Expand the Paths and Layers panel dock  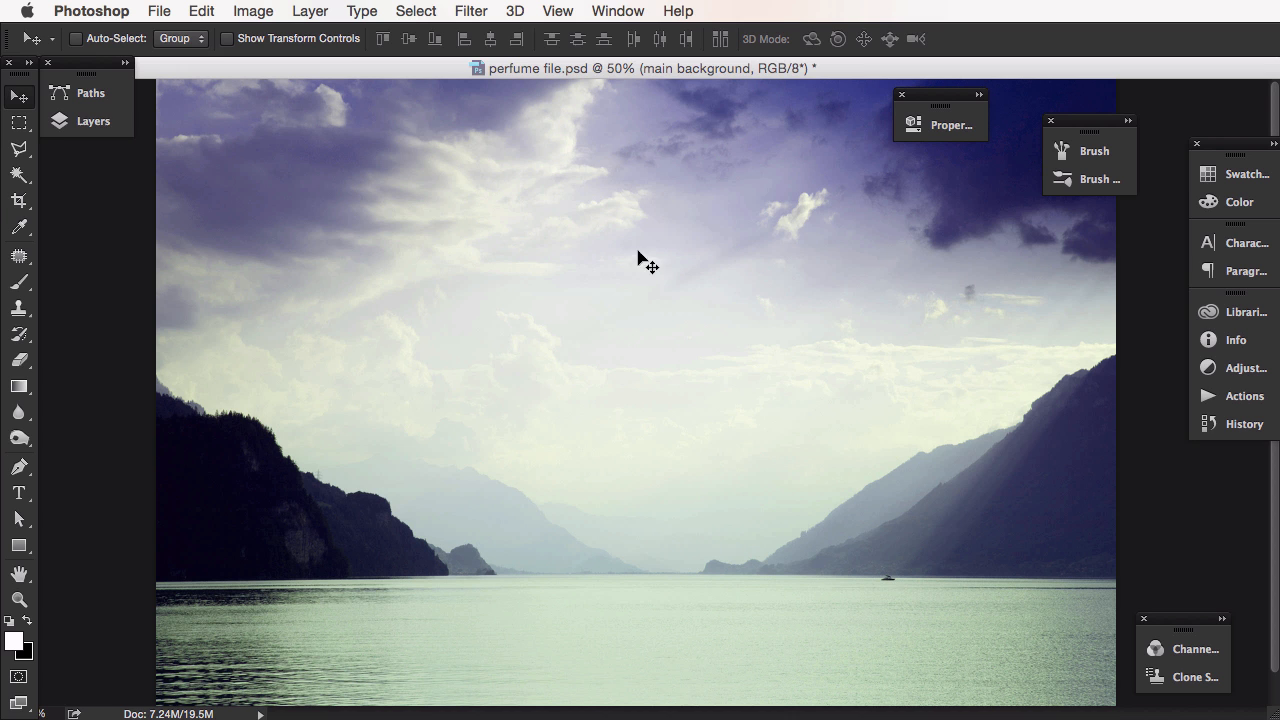pos(125,63)
